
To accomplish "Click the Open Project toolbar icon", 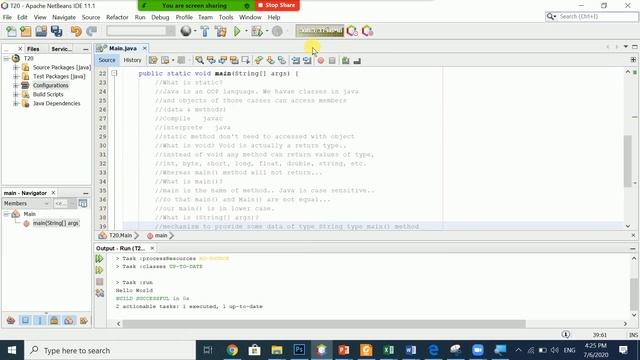I will coord(41,31).
